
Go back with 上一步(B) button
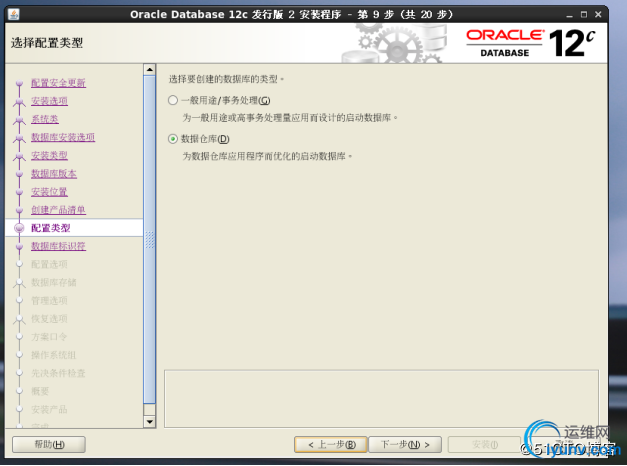click(331, 444)
